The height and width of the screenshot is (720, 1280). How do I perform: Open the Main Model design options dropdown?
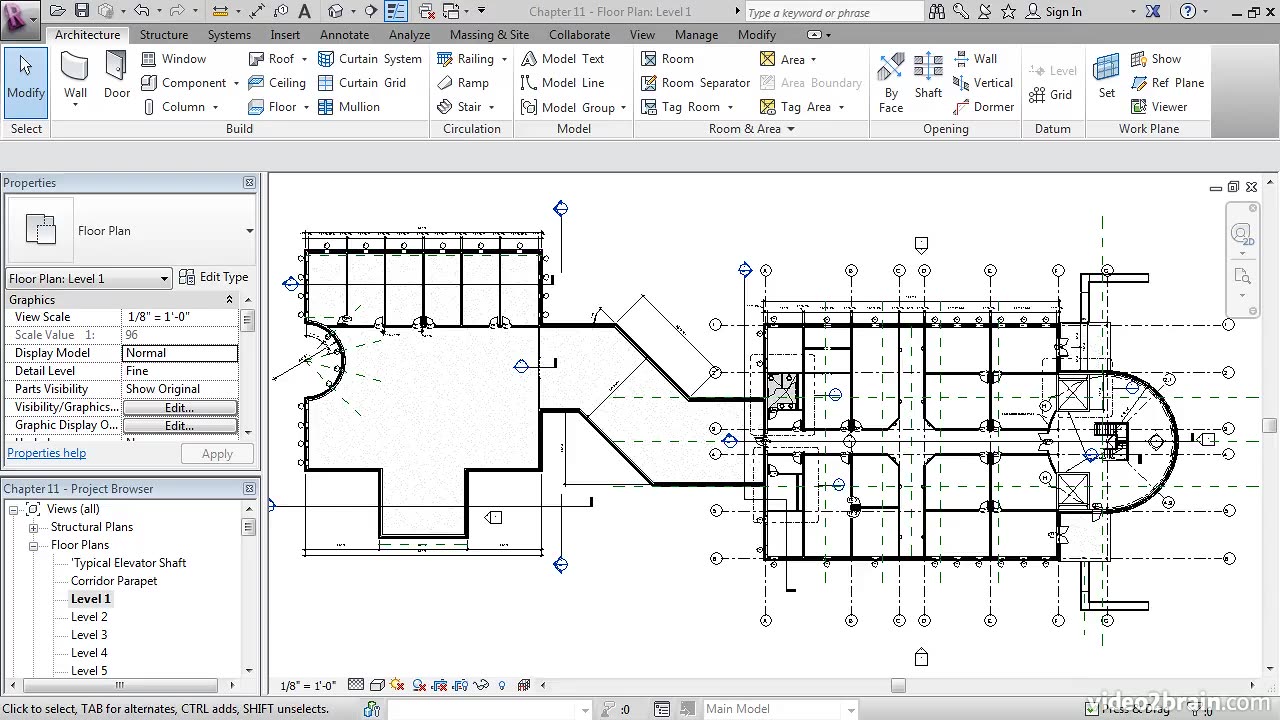851,710
